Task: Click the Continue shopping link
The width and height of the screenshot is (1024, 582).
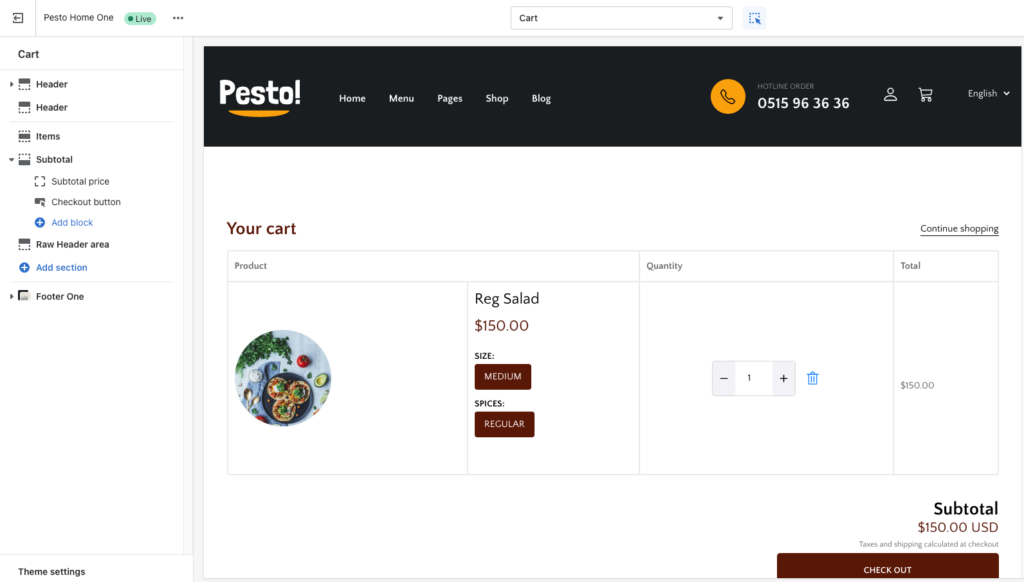Action: [x=959, y=229]
